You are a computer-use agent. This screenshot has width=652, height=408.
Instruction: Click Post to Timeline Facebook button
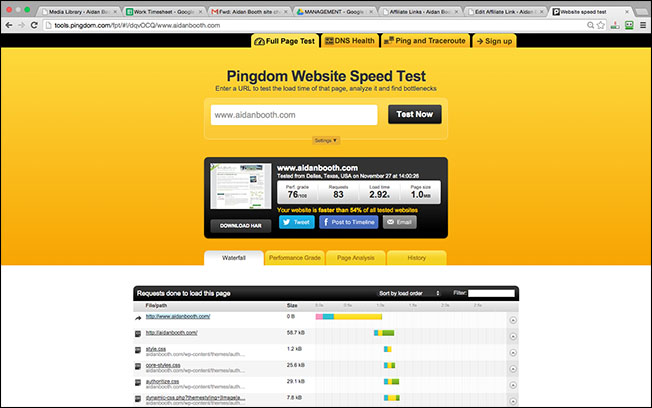[x=348, y=222]
